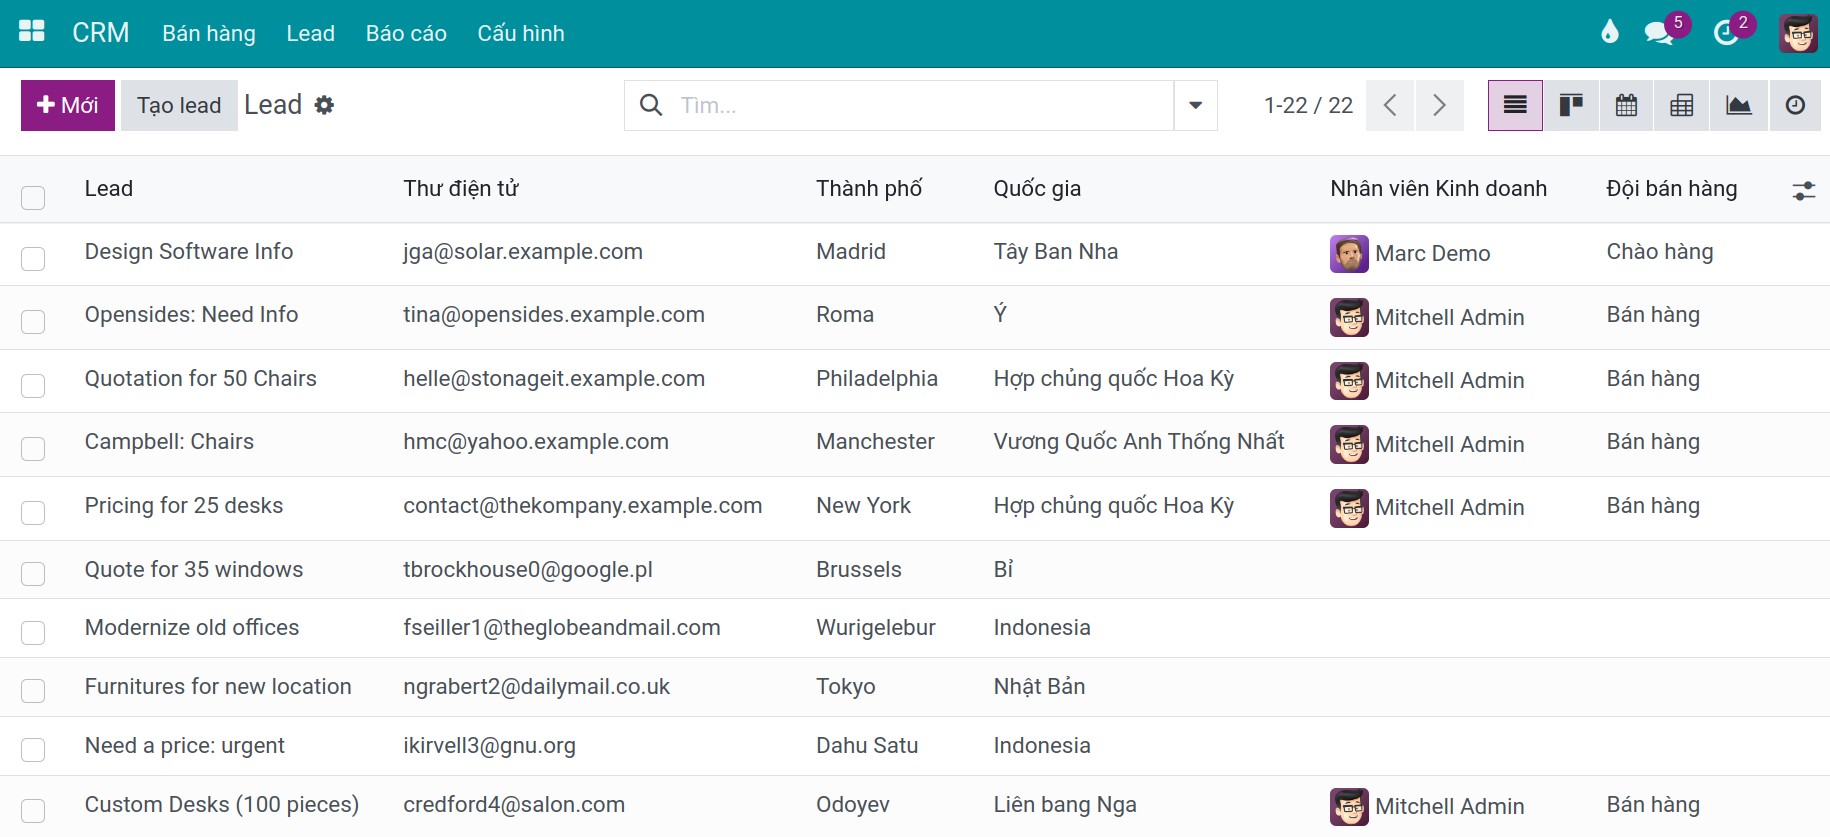Image resolution: width=1830 pixels, height=837 pixels.
Task: Sort by Thành phố column header
Action: coord(869,189)
